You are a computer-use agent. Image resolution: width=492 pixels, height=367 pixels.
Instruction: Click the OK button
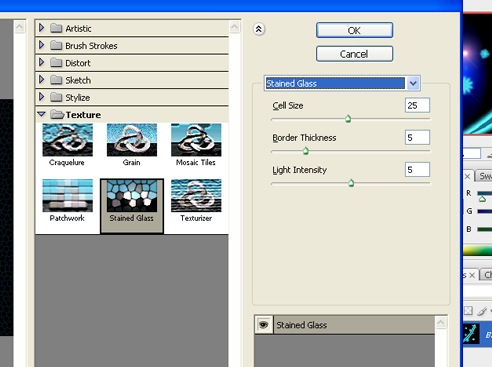[x=354, y=30]
